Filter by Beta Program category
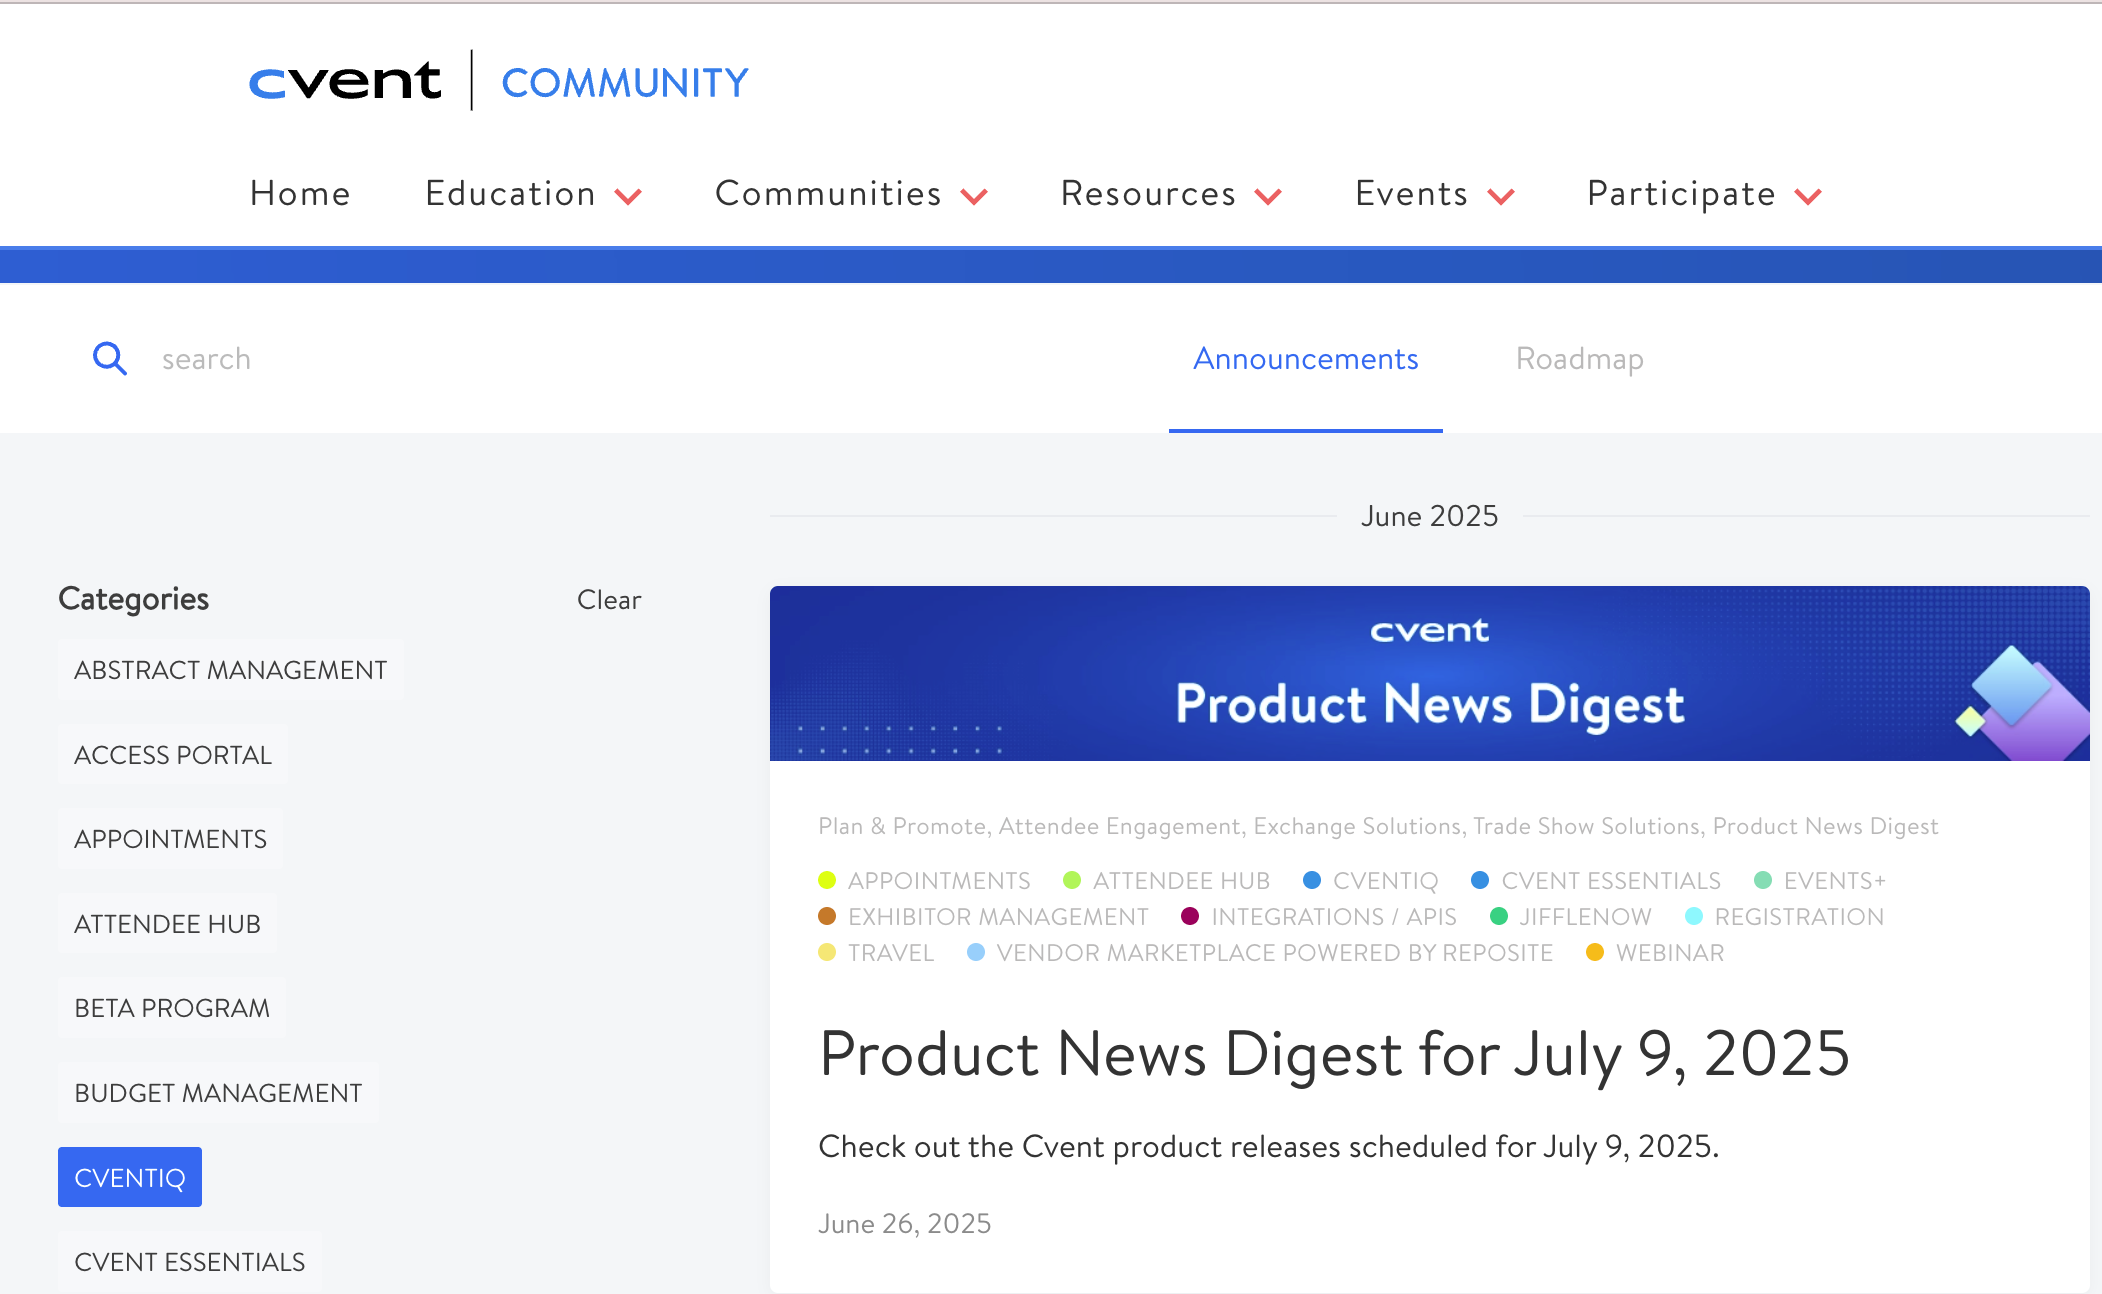 [172, 1008]
